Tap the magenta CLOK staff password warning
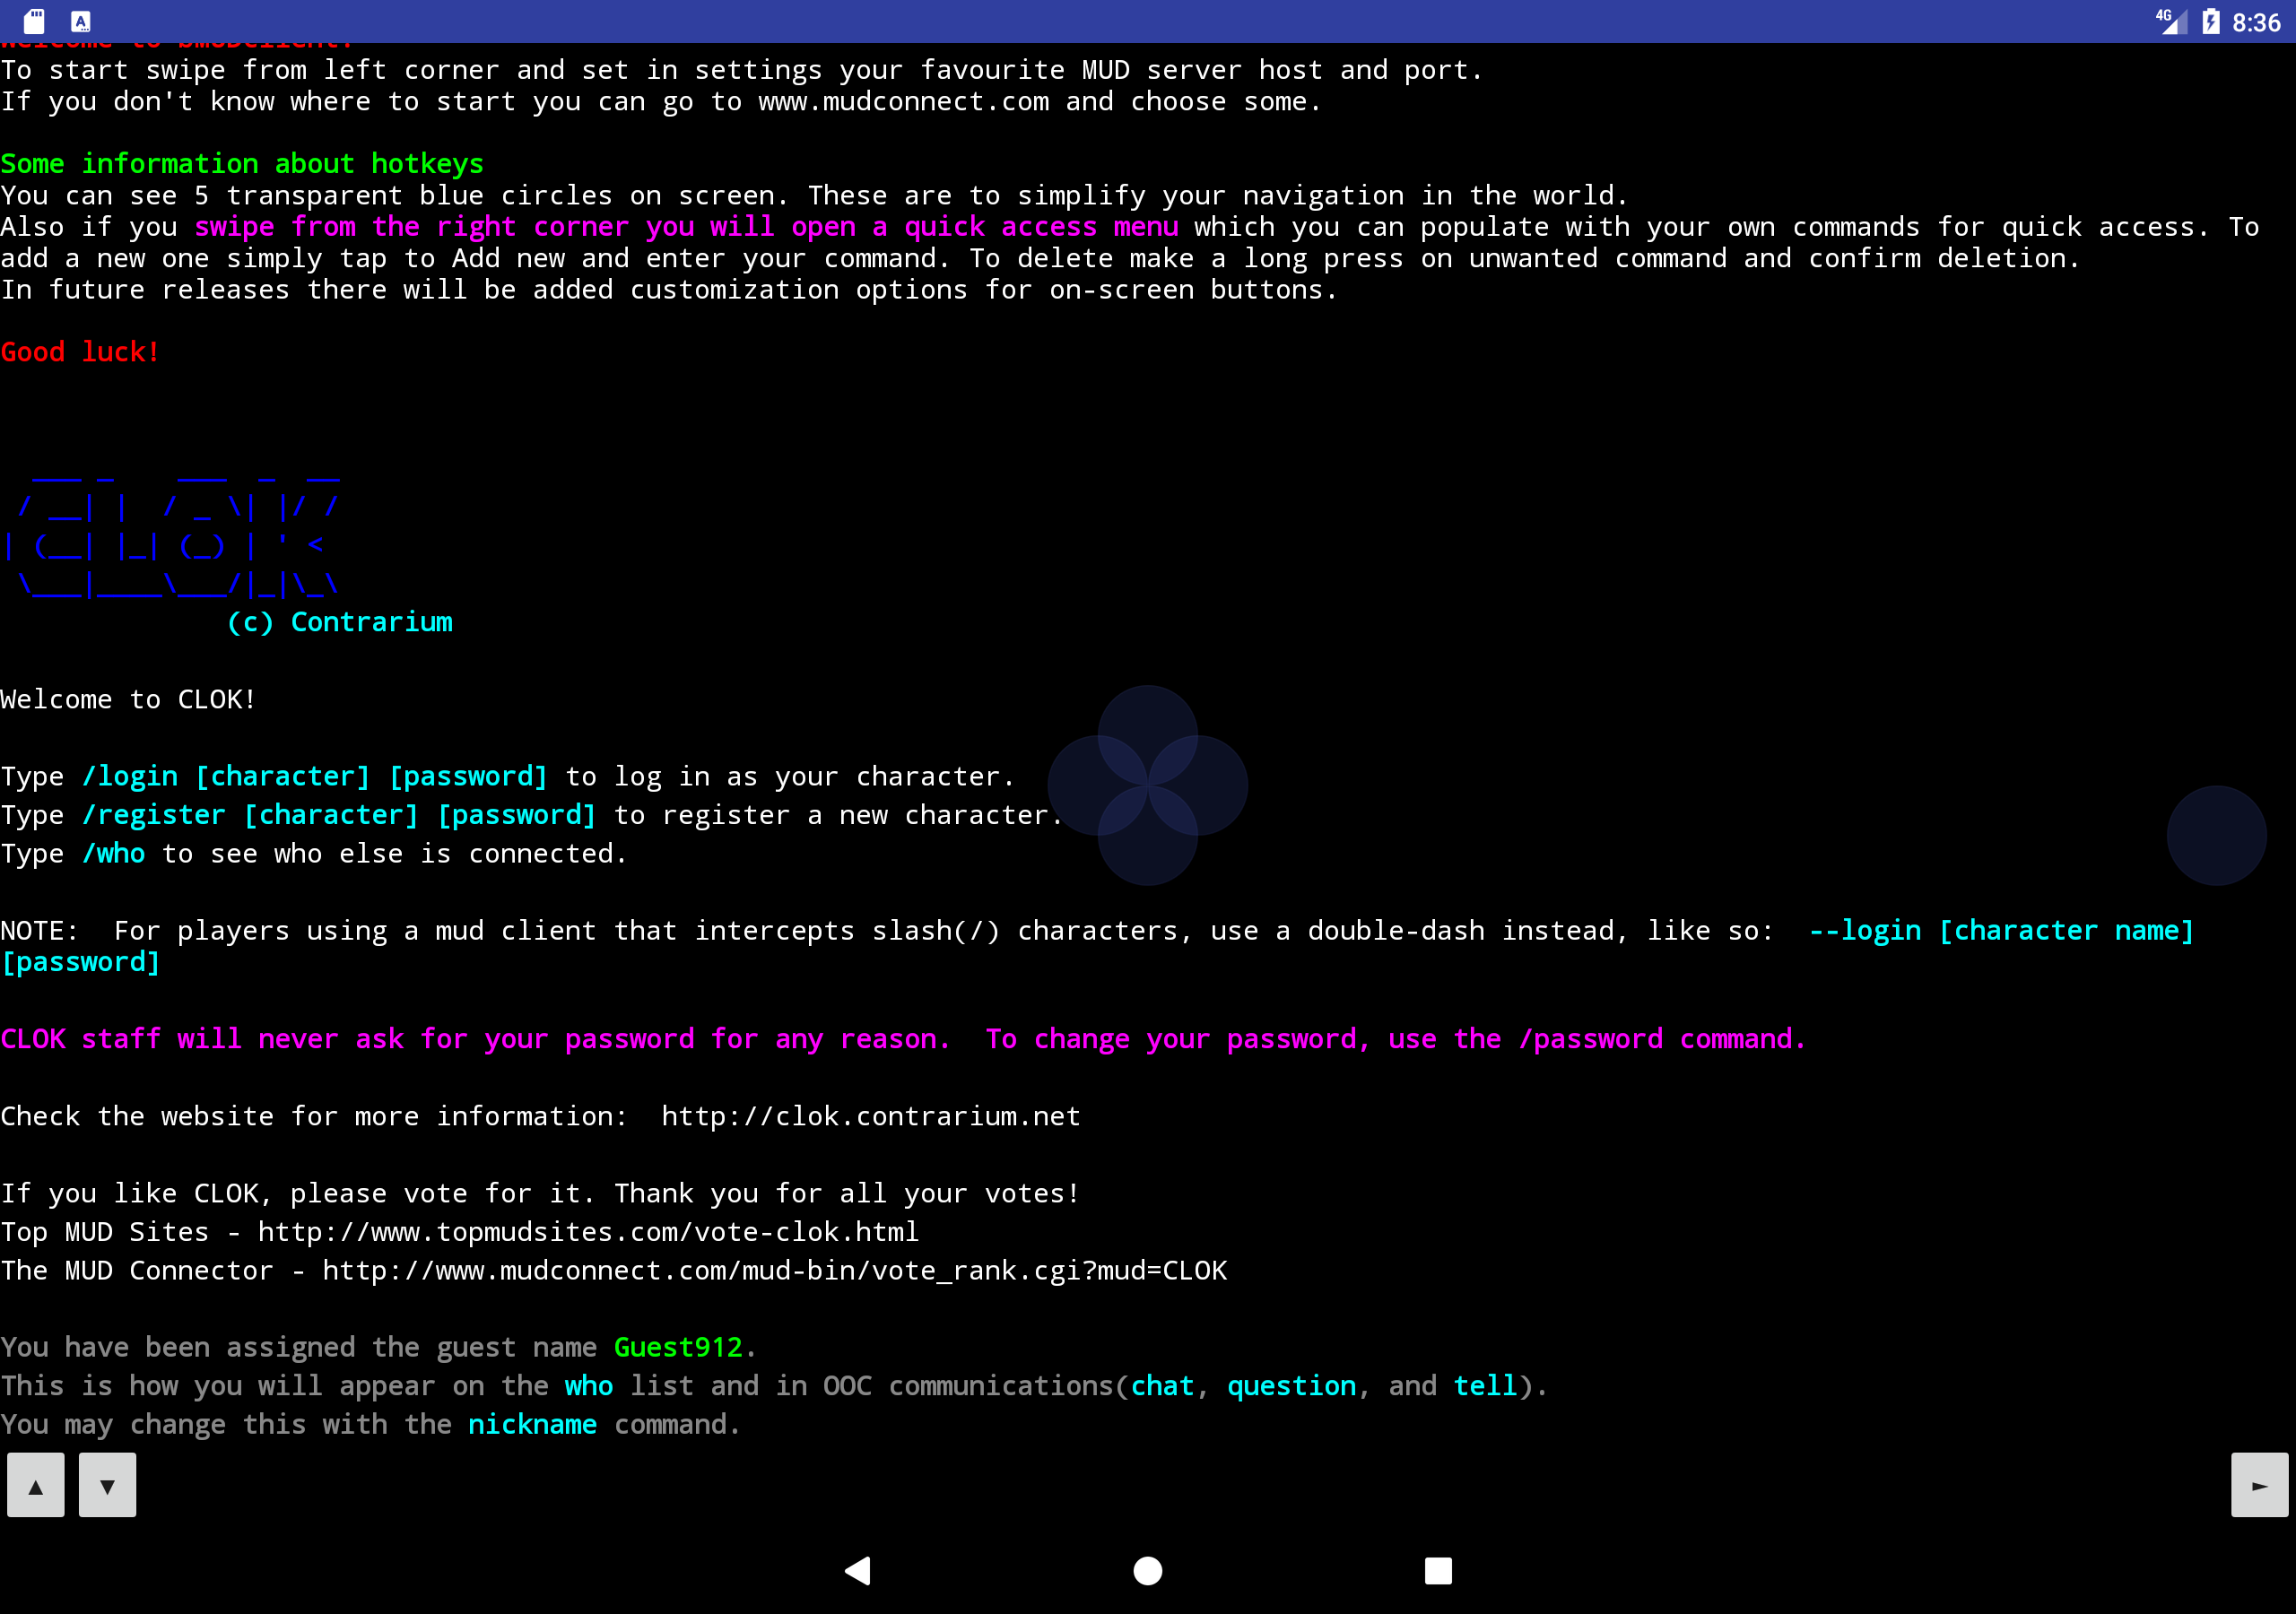The width and height of the screenshot is (2296, 1614). pos(903,1039)
